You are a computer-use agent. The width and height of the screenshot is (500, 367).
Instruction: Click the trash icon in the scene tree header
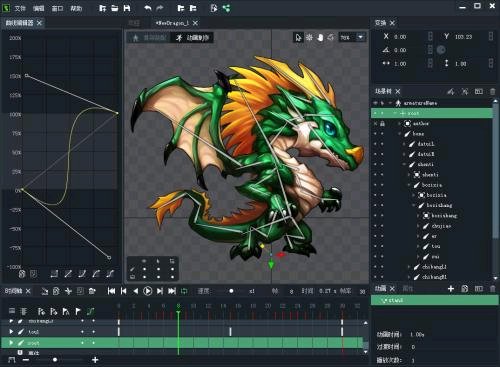click(493, 91)
